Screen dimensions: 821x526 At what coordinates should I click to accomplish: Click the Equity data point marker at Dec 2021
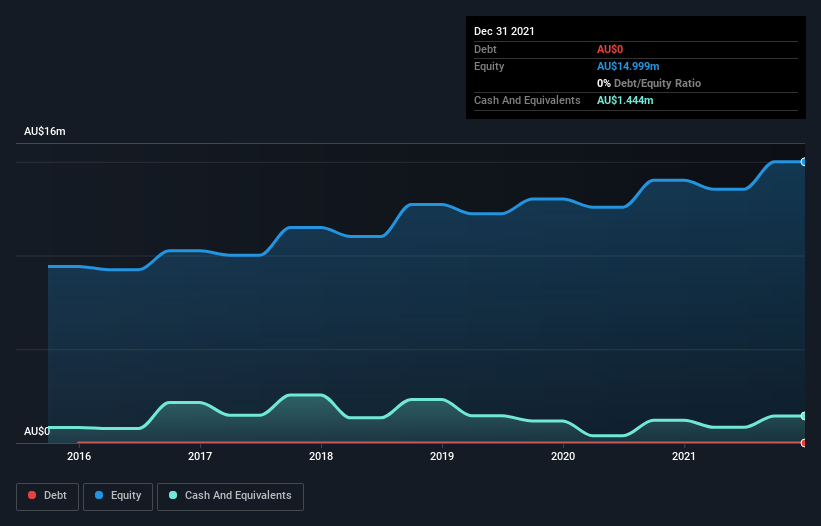click(804, 162)
